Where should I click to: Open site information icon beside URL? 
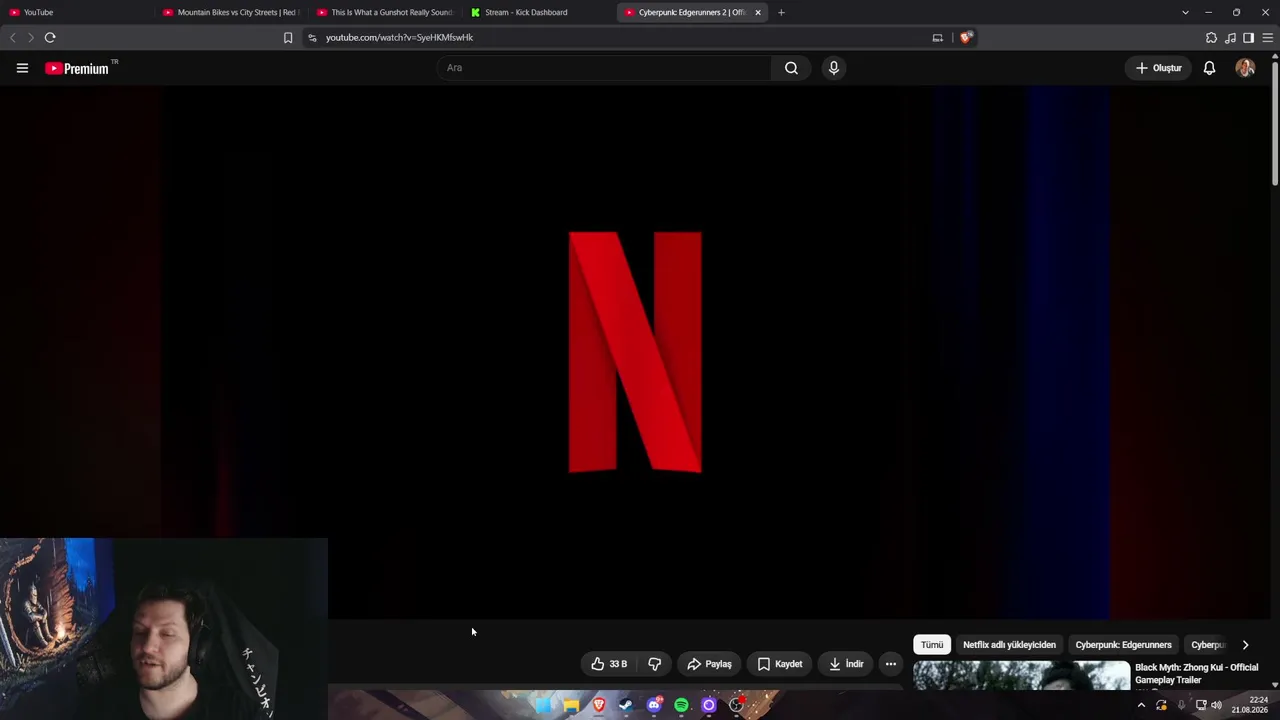pyautogui.click(x=312, y=38)
